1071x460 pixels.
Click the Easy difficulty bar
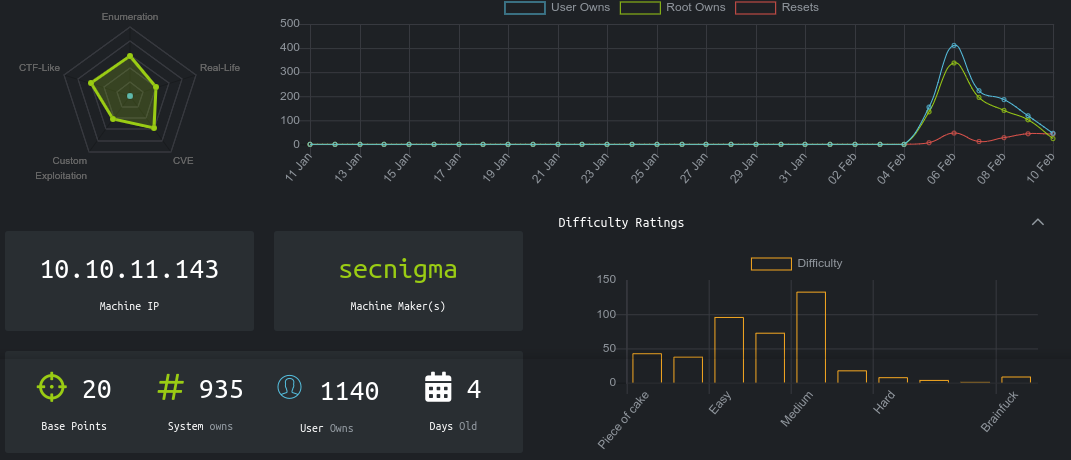(728, 350)
